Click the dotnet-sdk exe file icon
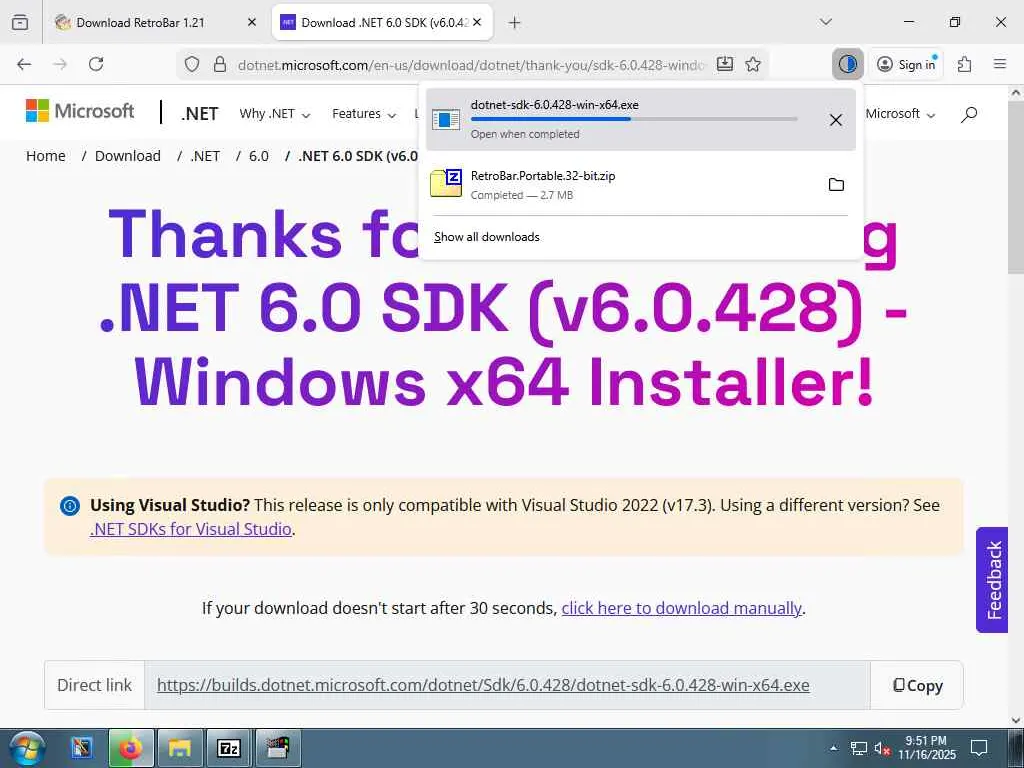This screenshot has height=768, width=1024. [x=446, y=120]
